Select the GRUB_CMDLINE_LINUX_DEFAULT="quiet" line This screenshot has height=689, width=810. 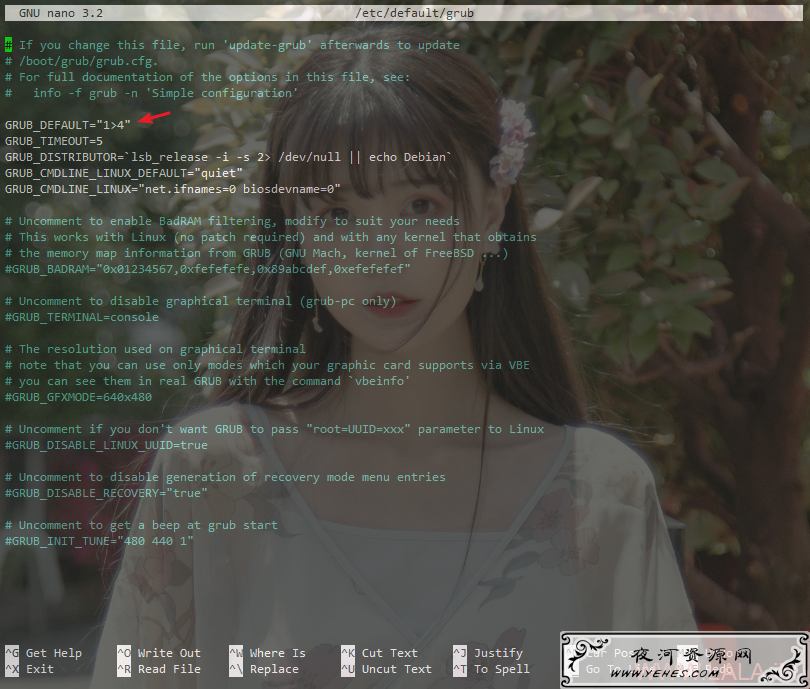tap(123, 173)
